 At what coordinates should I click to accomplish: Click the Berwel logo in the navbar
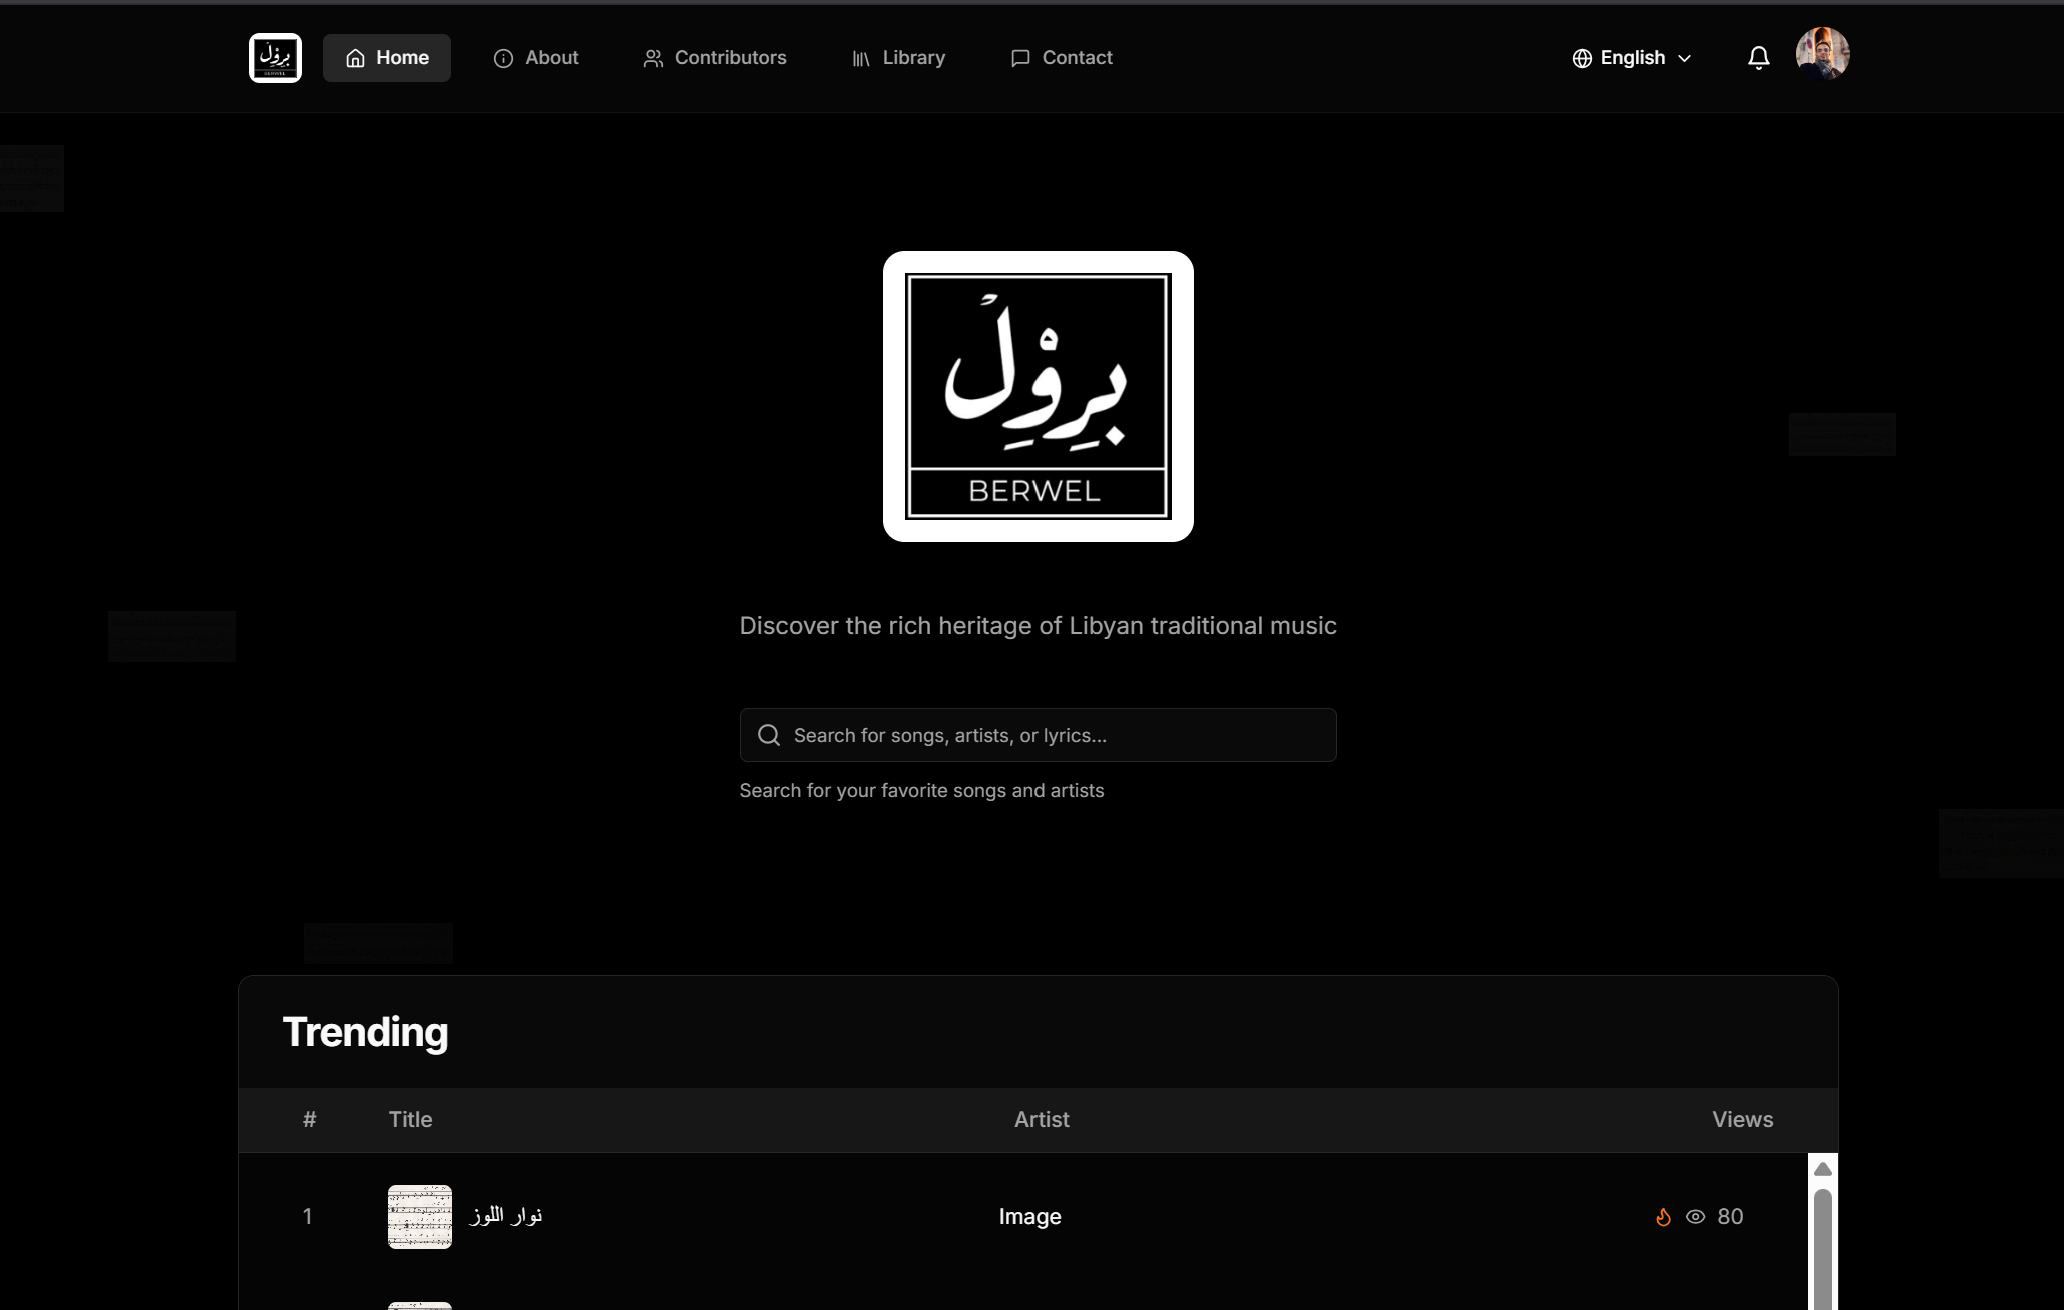(275, 58)
